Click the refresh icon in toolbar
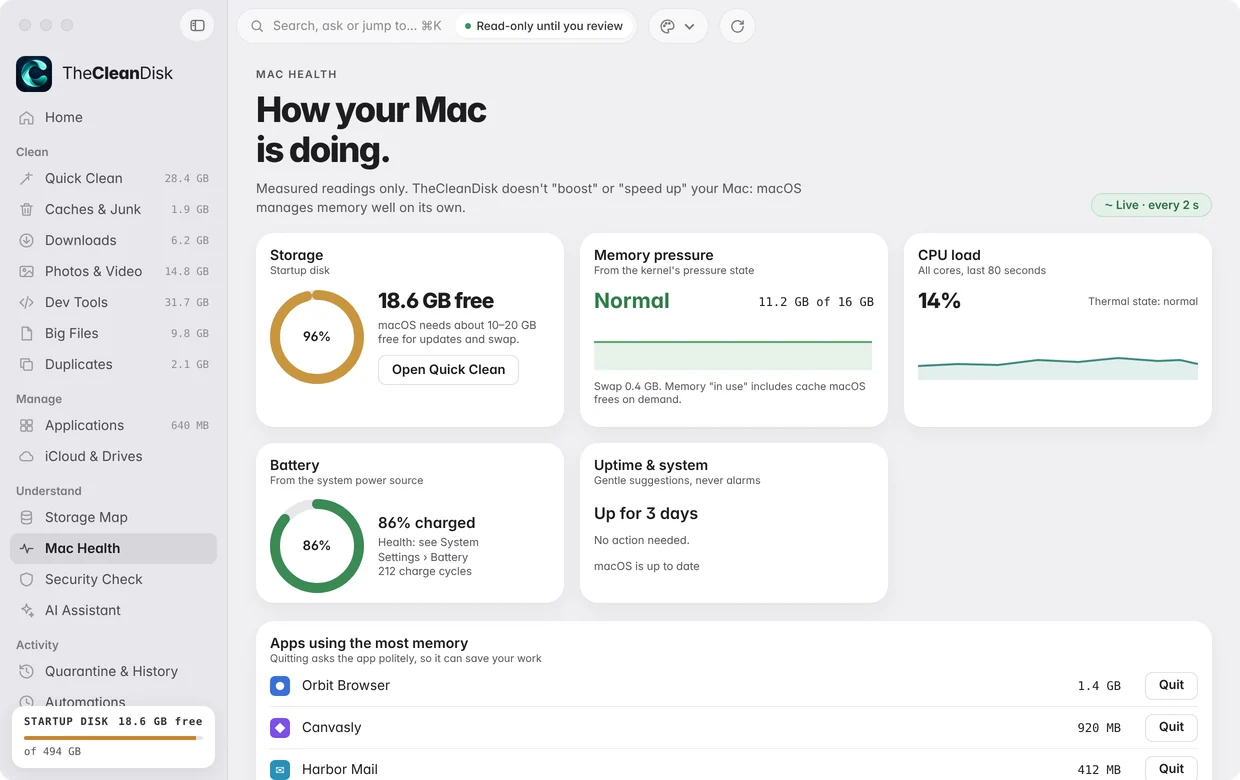 tap(737, 26)
